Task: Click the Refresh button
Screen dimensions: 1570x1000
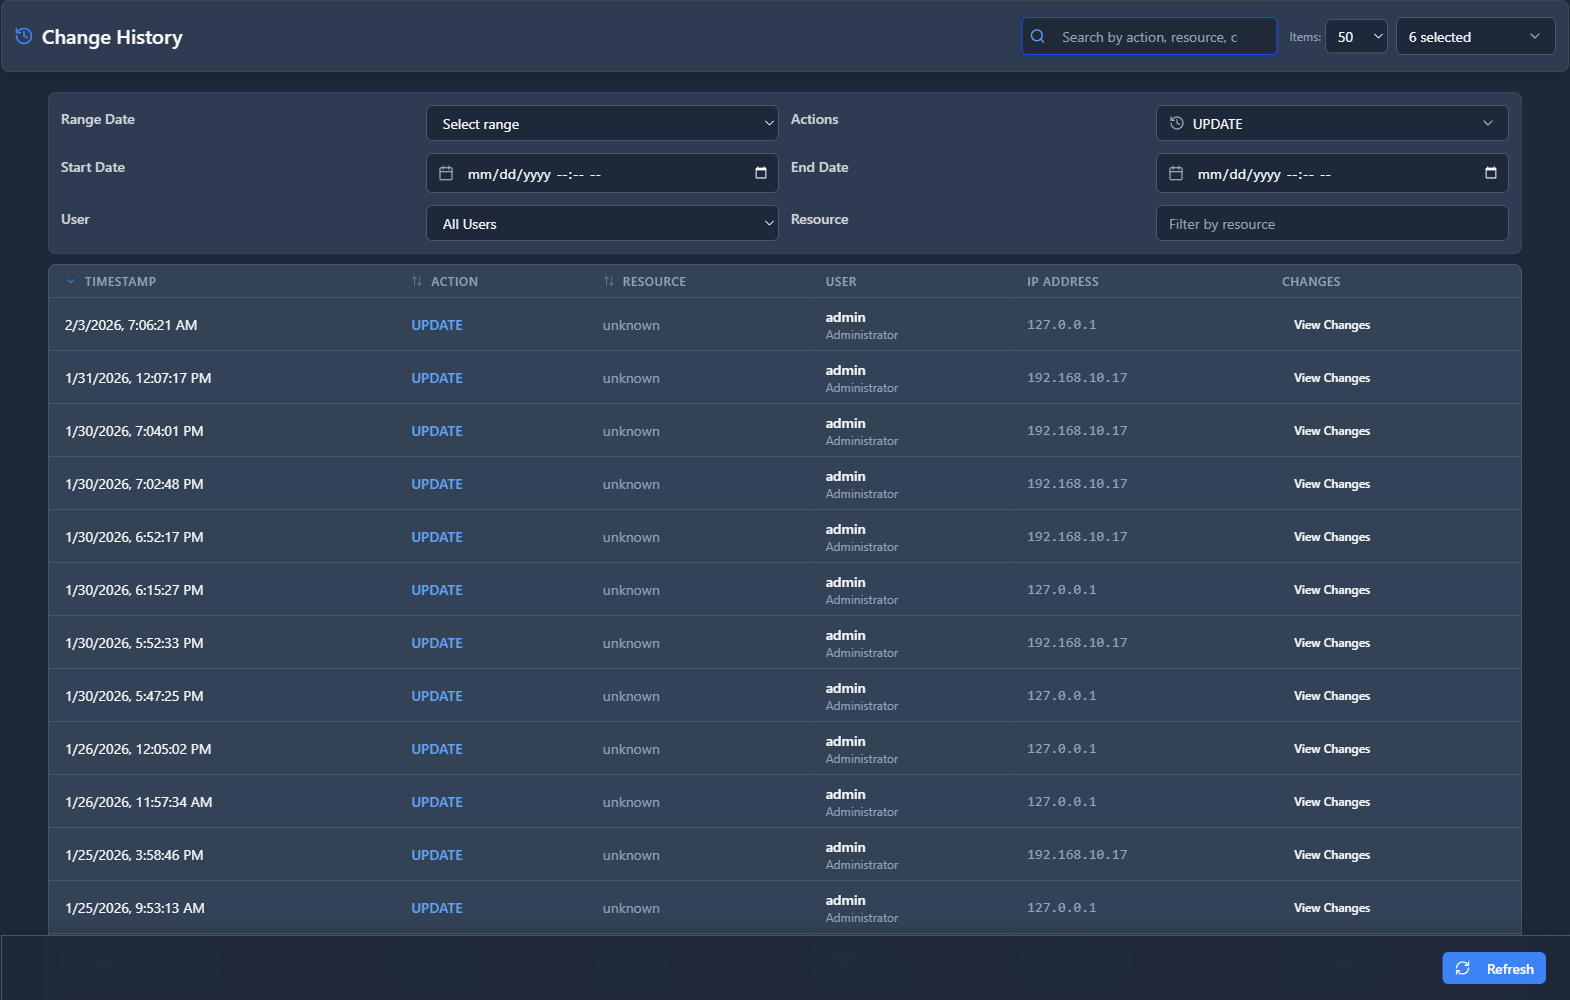Action: (1493, 968)
